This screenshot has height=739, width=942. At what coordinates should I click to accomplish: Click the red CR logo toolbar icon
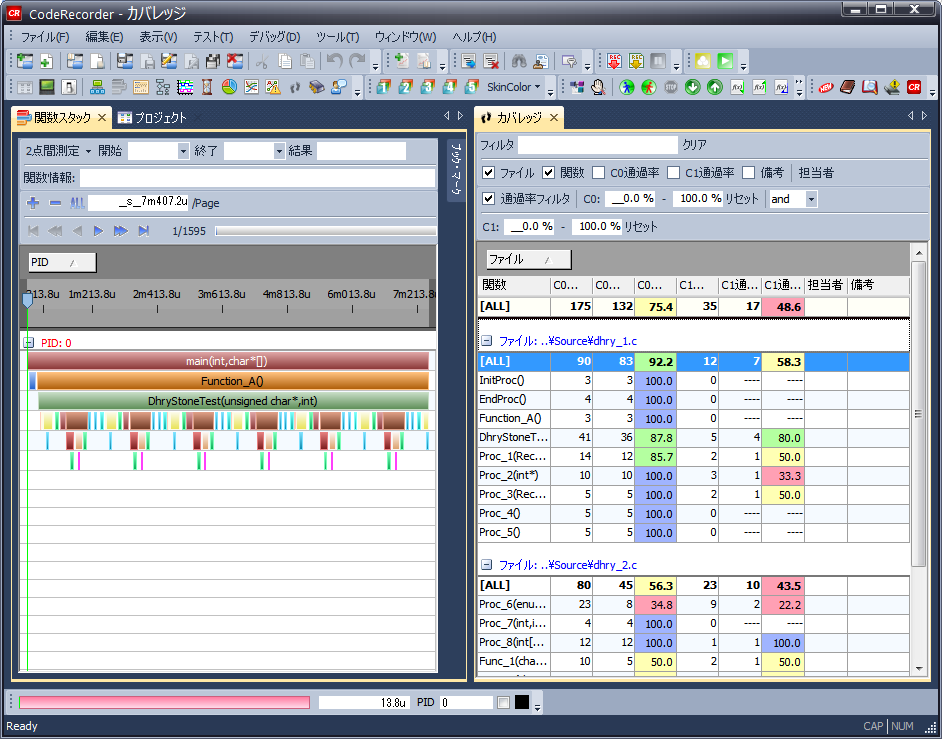coord(914,87)
